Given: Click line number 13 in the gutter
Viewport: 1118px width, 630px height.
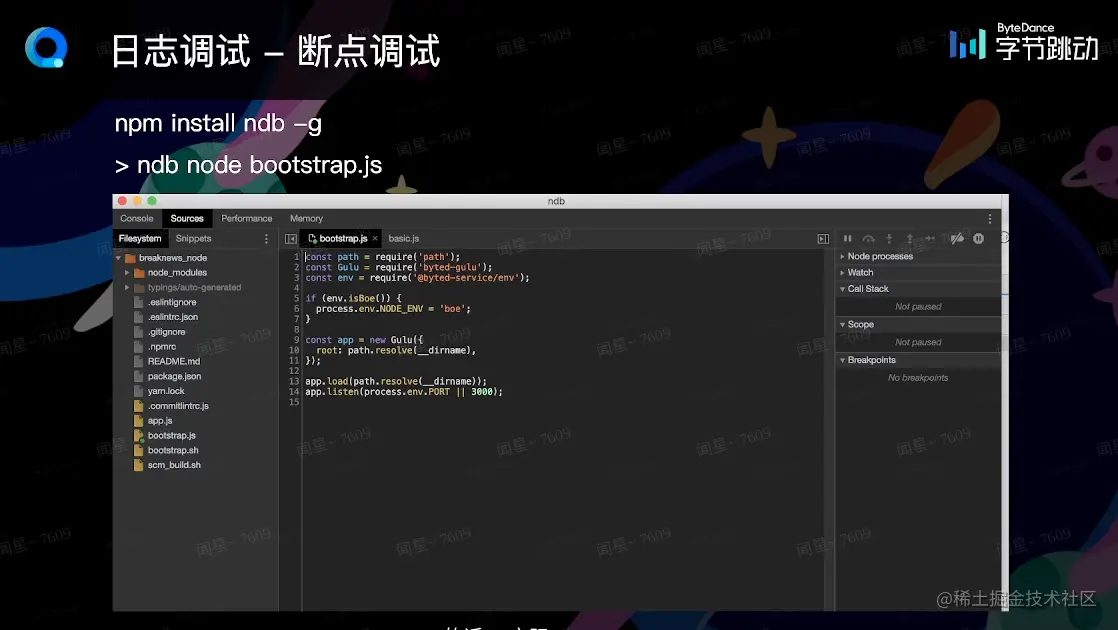Looking at the screenshot, I should (x=294, y=381).
